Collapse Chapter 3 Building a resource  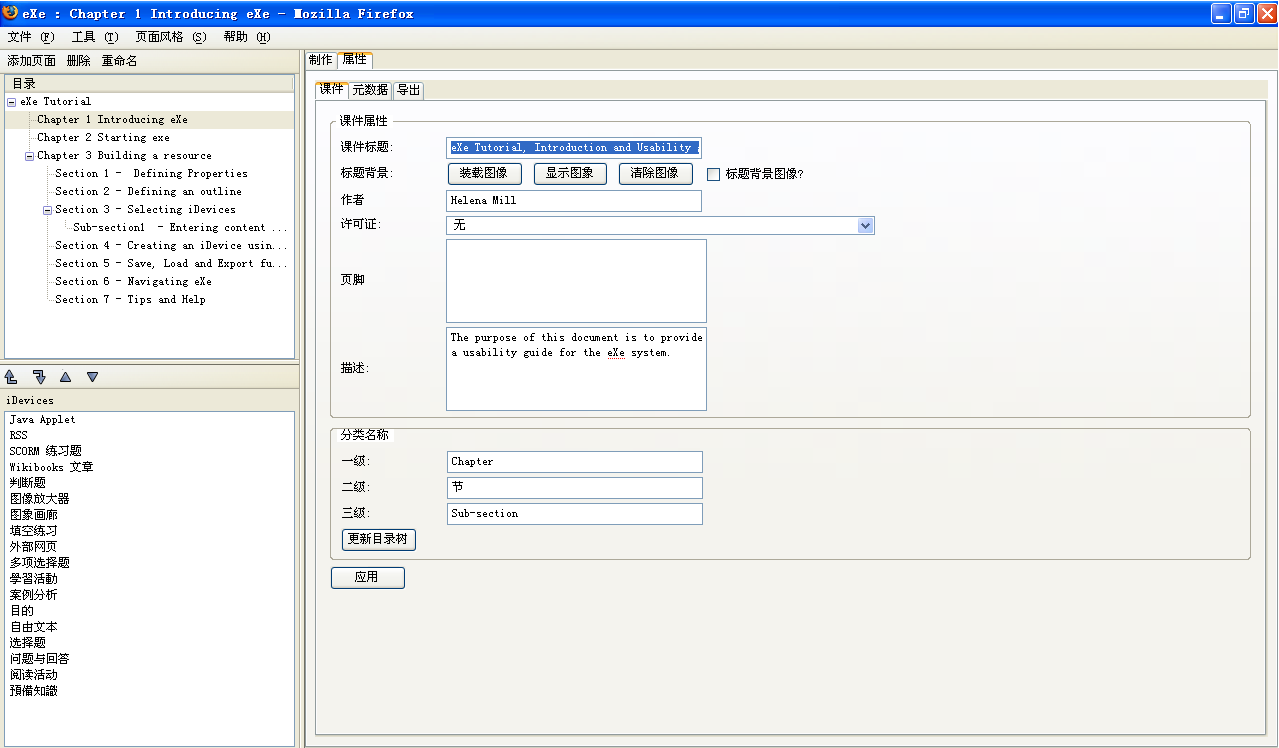[x=29, y=156]
